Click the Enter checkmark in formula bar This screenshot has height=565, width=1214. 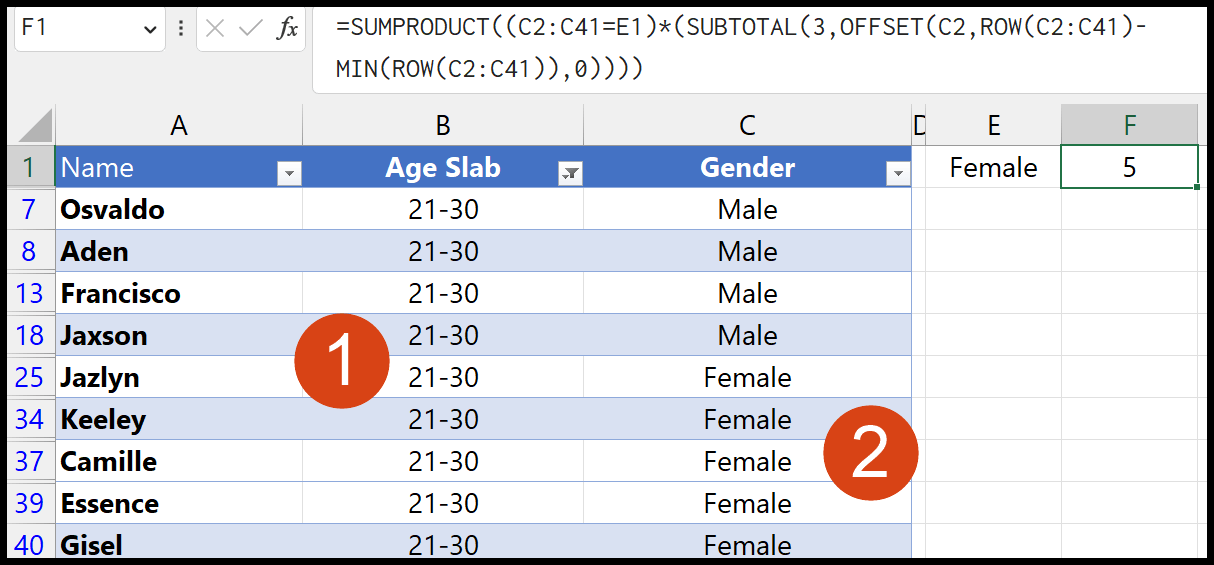tap(250, 29)
